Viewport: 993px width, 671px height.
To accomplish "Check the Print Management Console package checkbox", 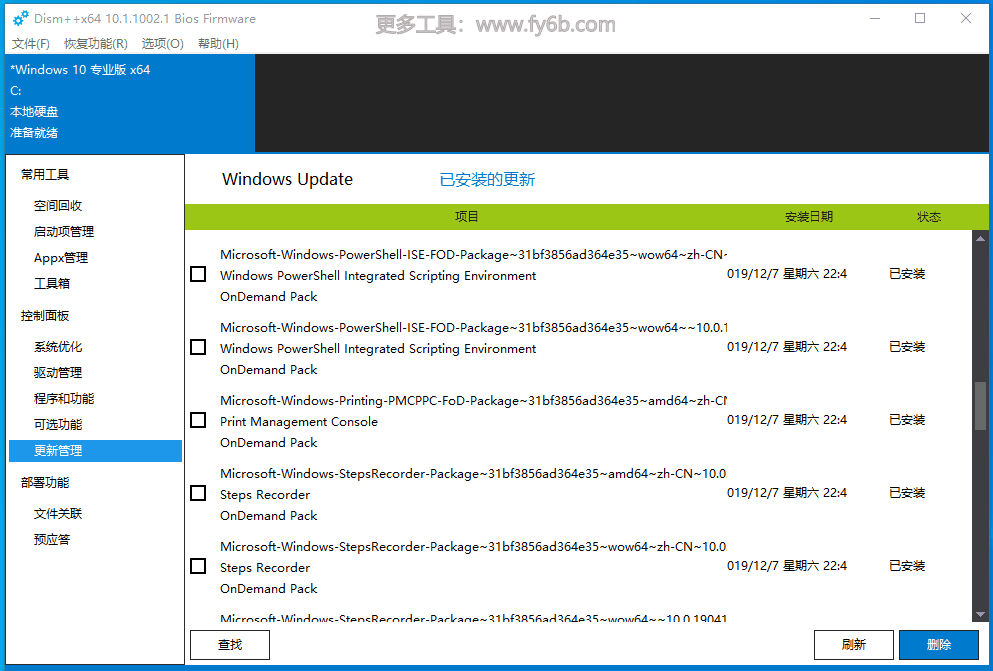I will (x=198, y=420).
